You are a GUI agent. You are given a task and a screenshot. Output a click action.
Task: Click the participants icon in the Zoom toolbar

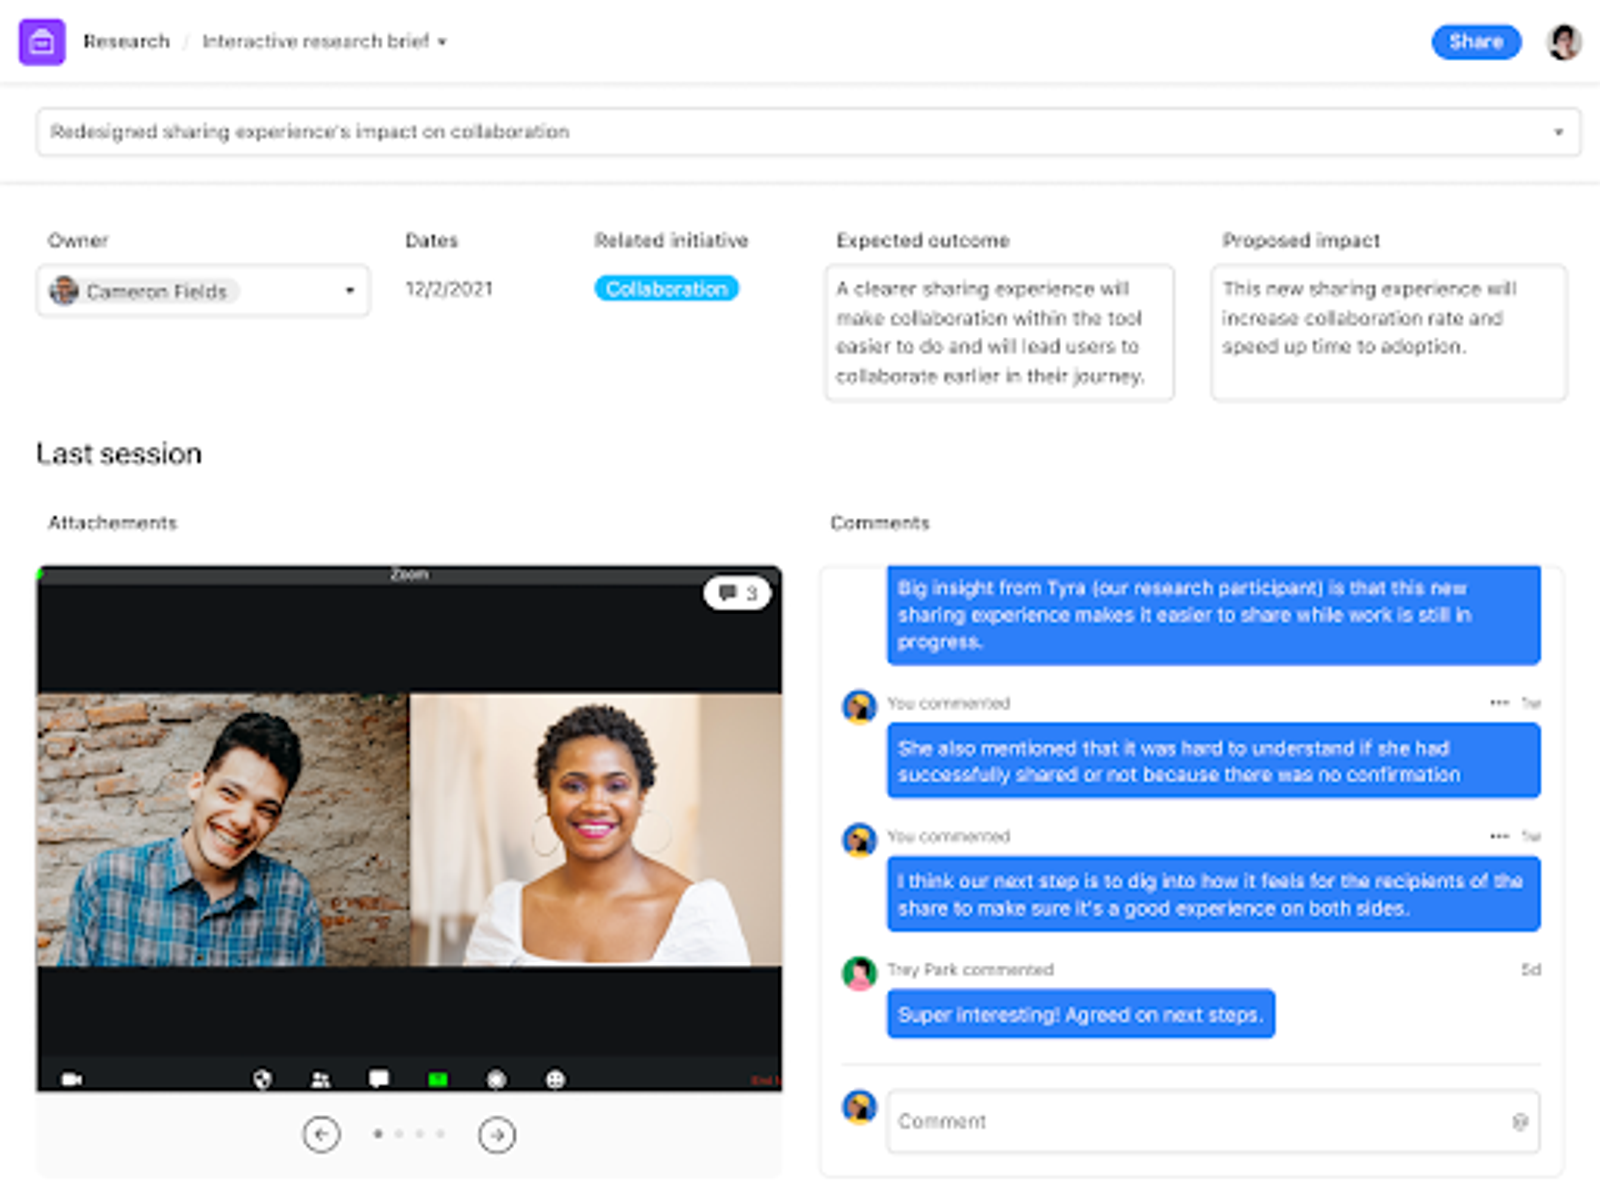[x=320, y=1079]
